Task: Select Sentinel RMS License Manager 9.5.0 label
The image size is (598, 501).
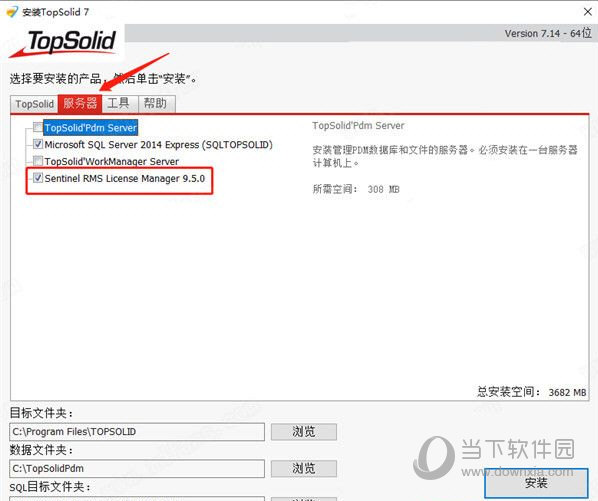Action: [x=125, y=178]
